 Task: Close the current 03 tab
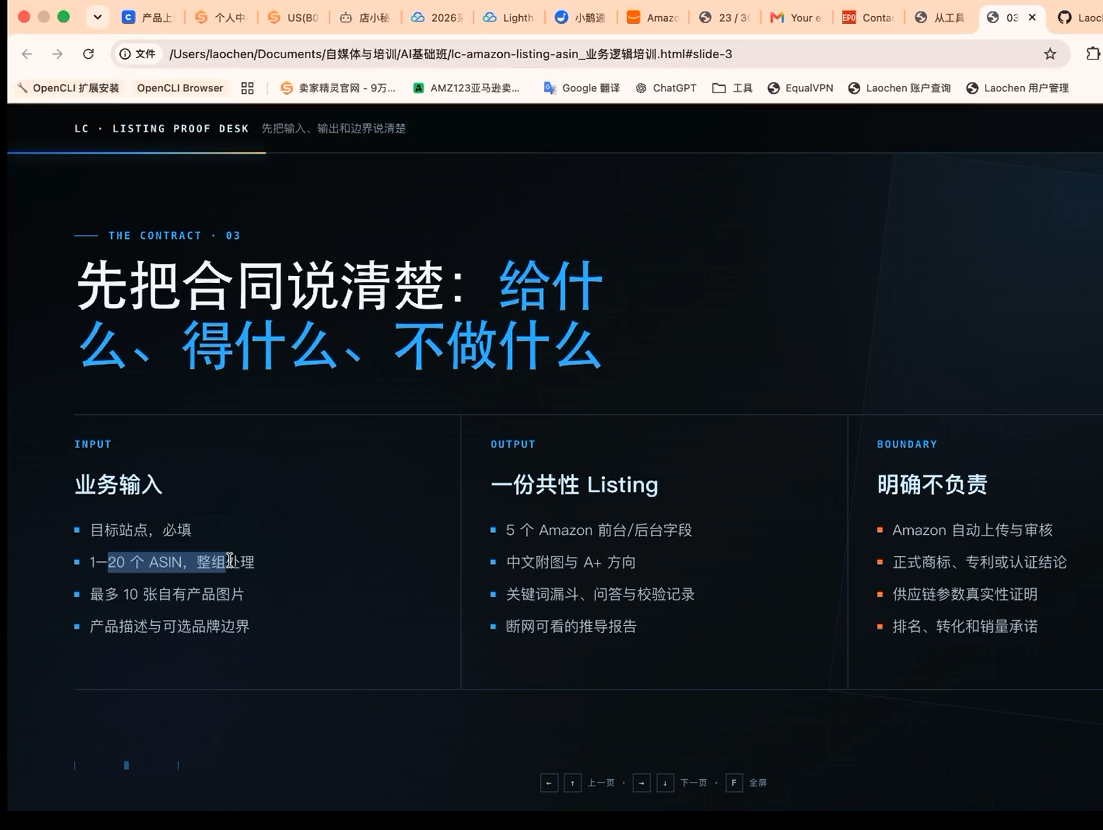(x=1032, y=18)
